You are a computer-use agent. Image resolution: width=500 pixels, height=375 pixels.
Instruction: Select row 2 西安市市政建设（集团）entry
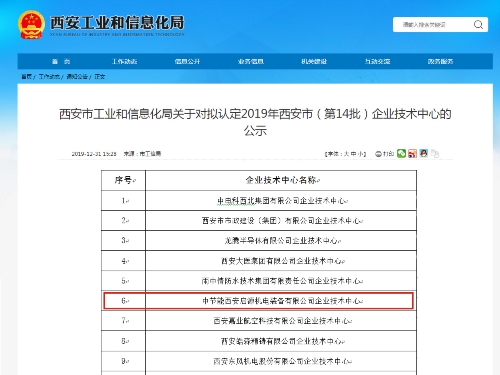259,221
